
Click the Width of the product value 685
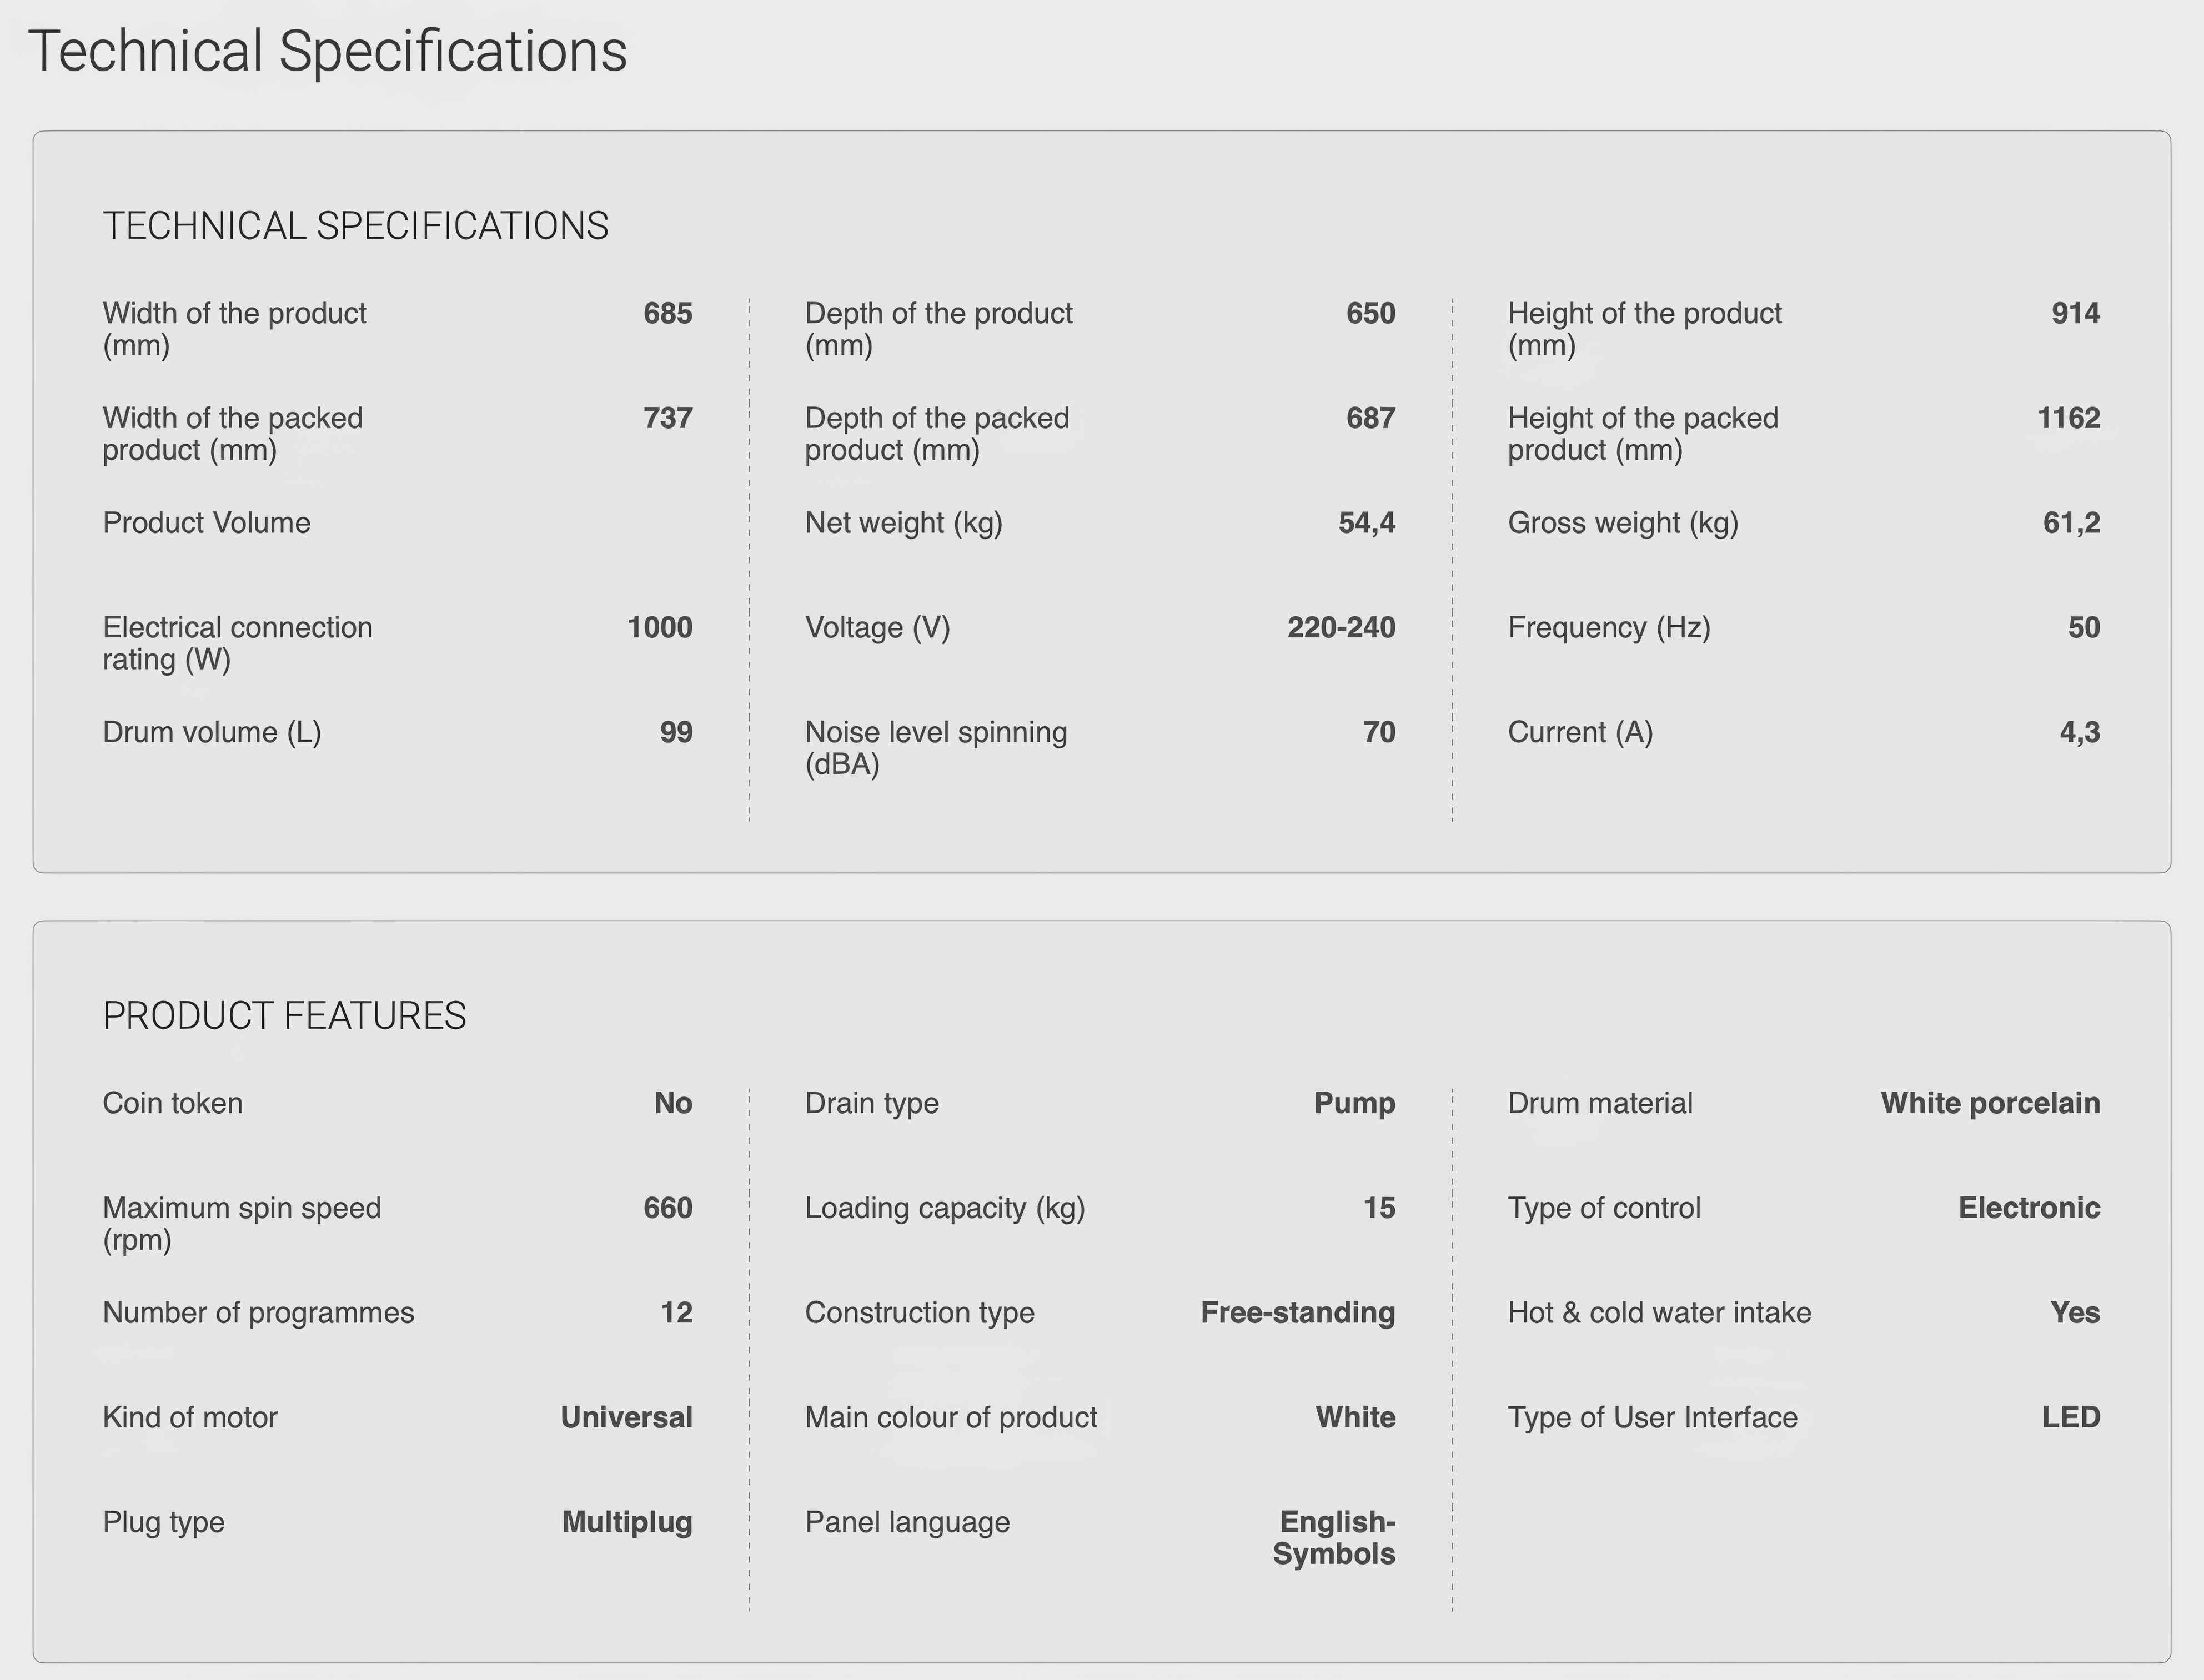[x=668, y=313]
